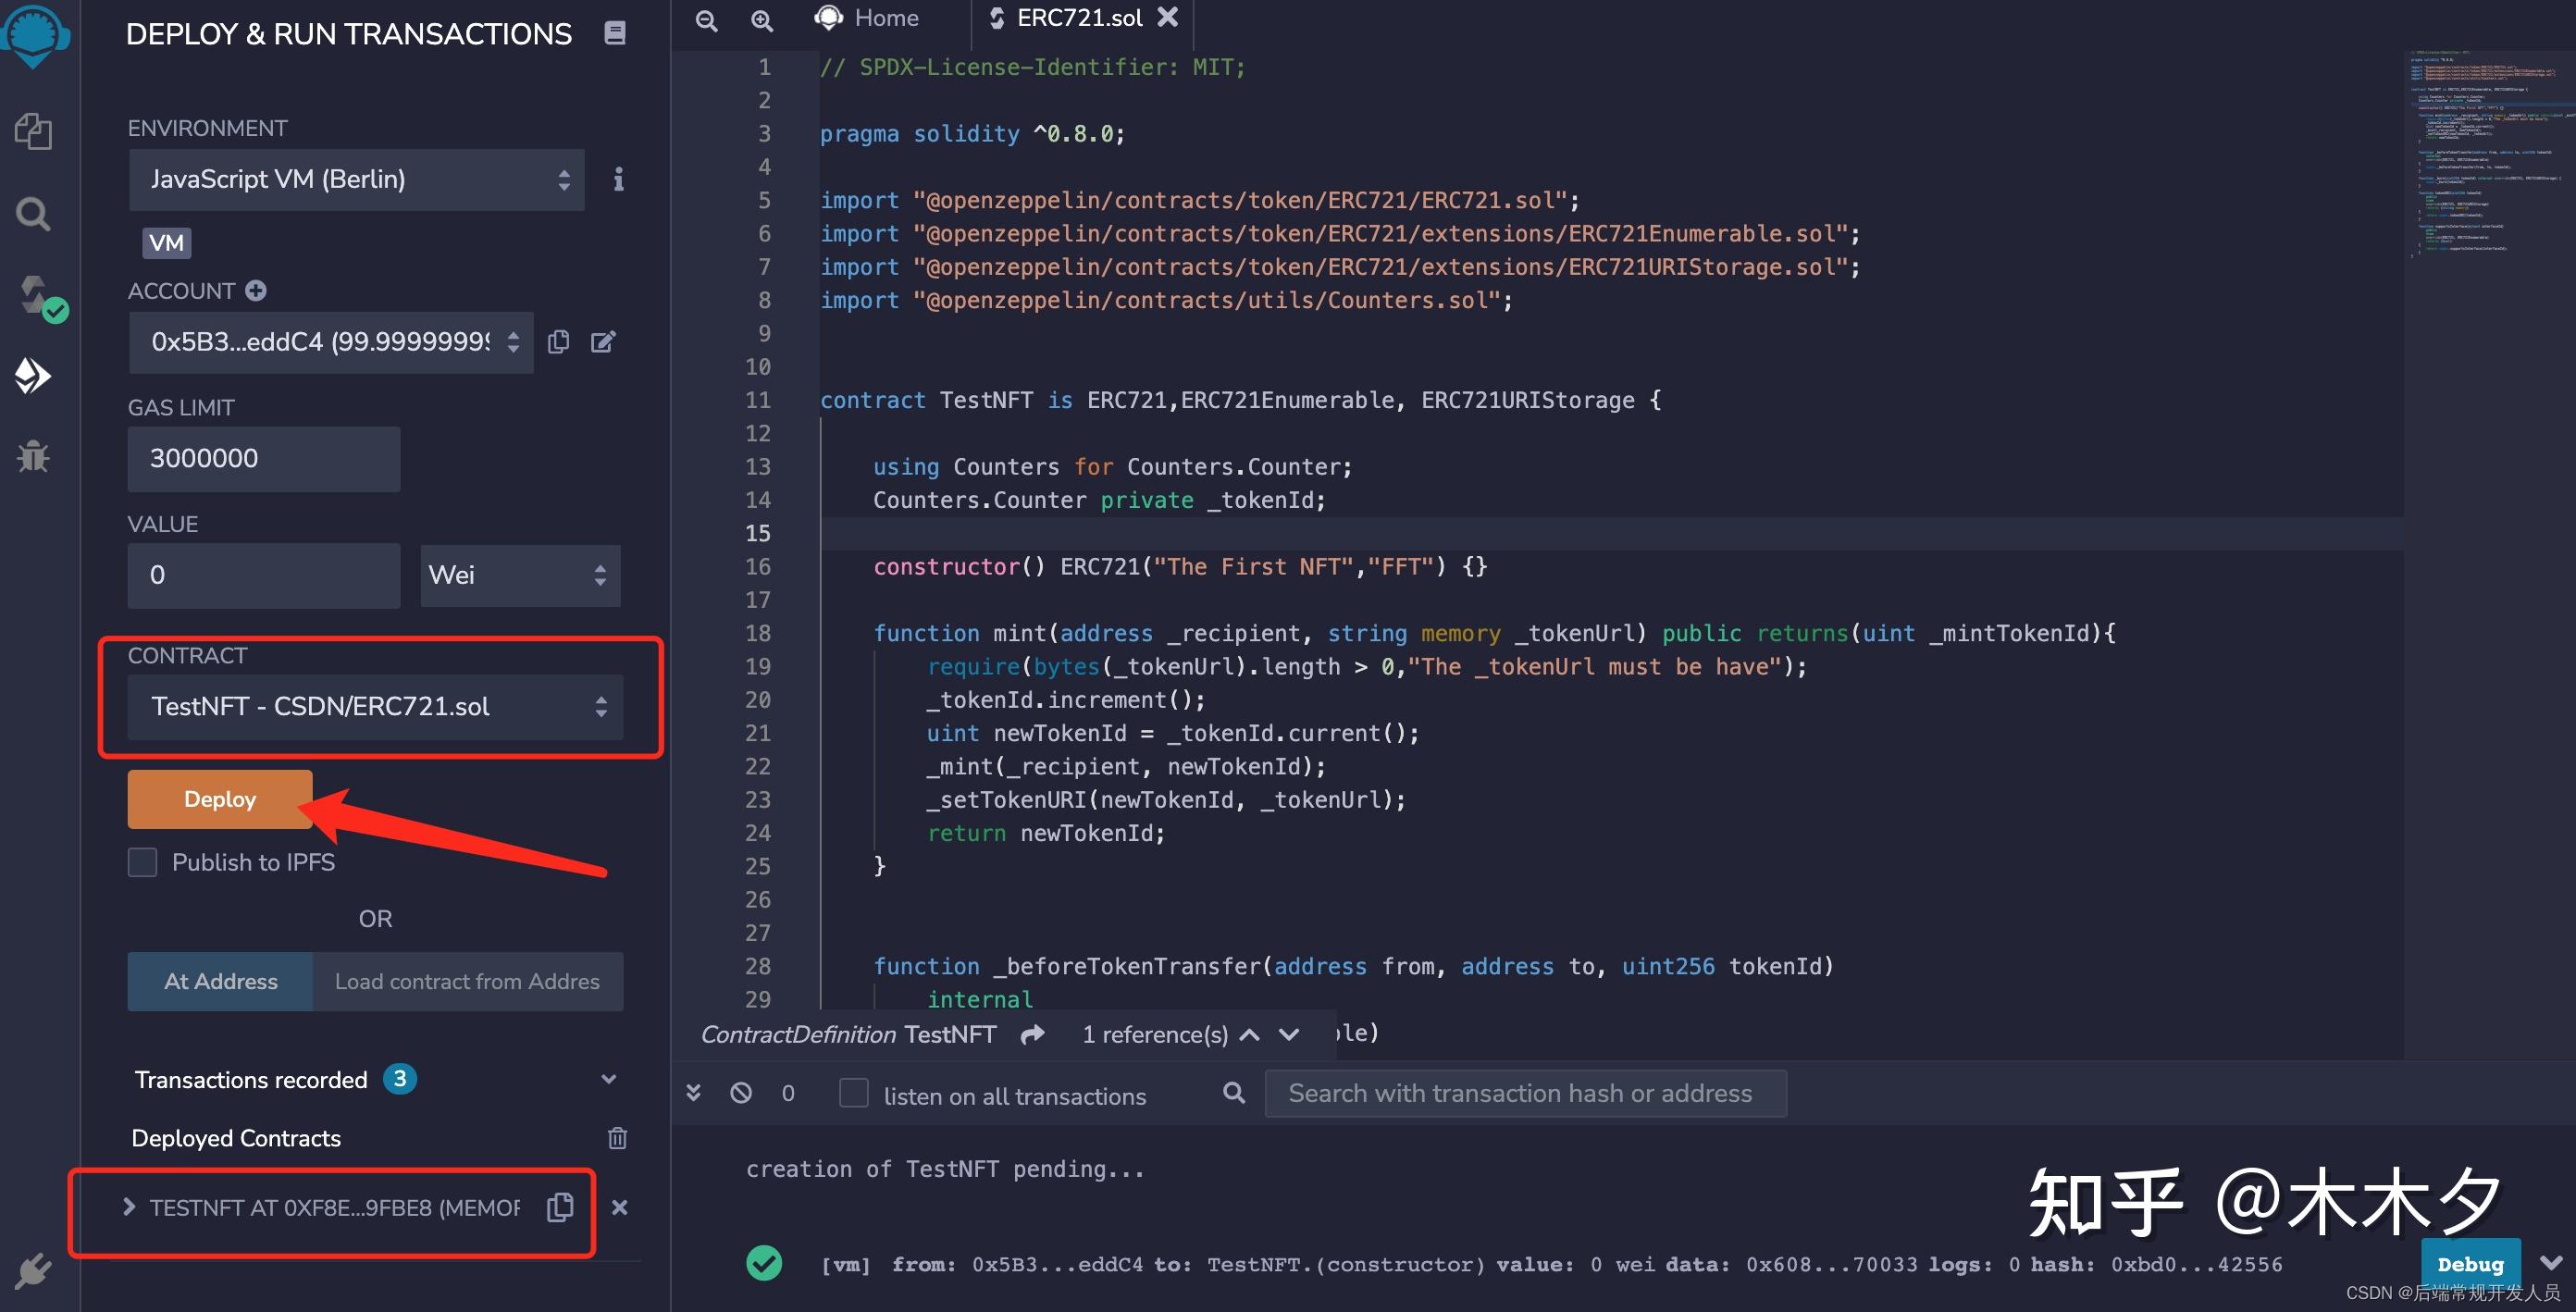Check listen on all transactions
The width and height of the screenshot is (2576, 1312).
[x=854, y=1095]
